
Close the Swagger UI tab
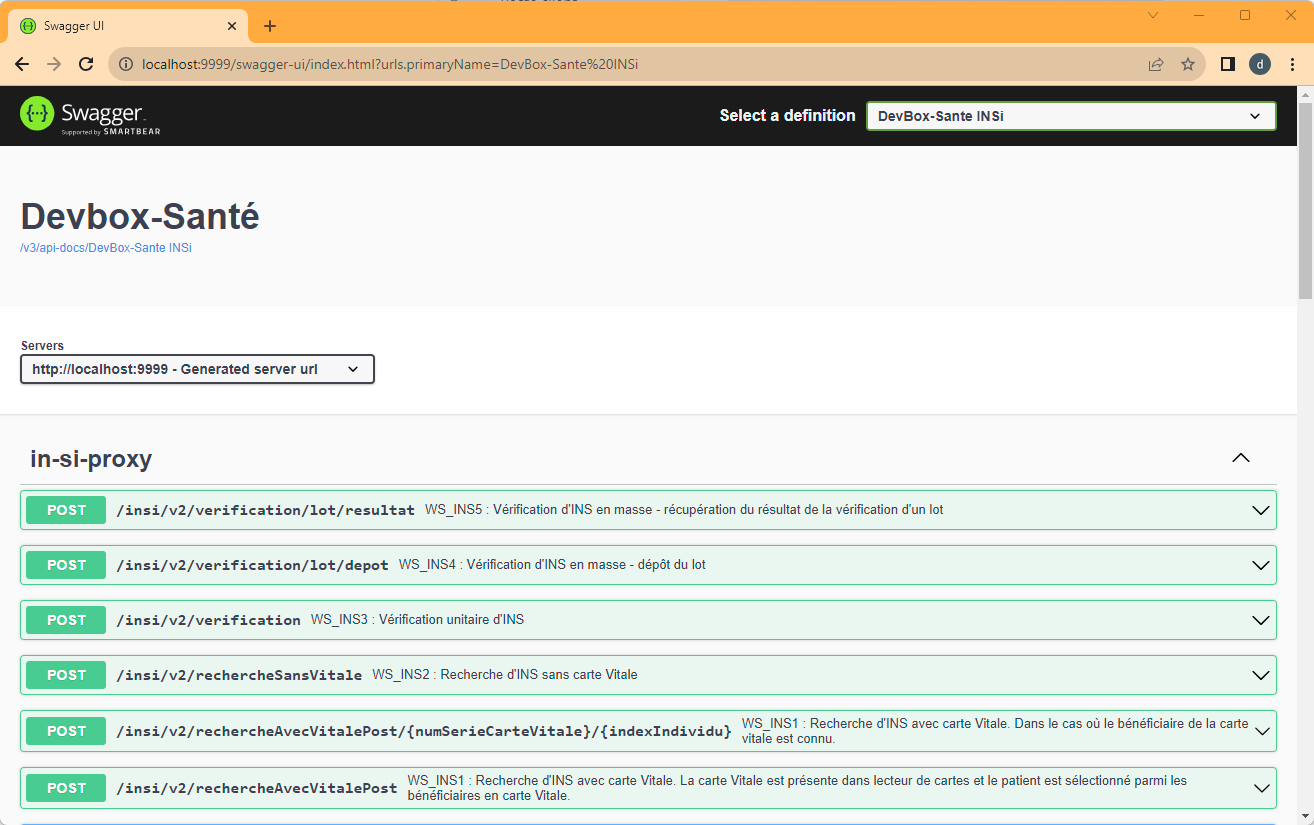tap(232, 26)
